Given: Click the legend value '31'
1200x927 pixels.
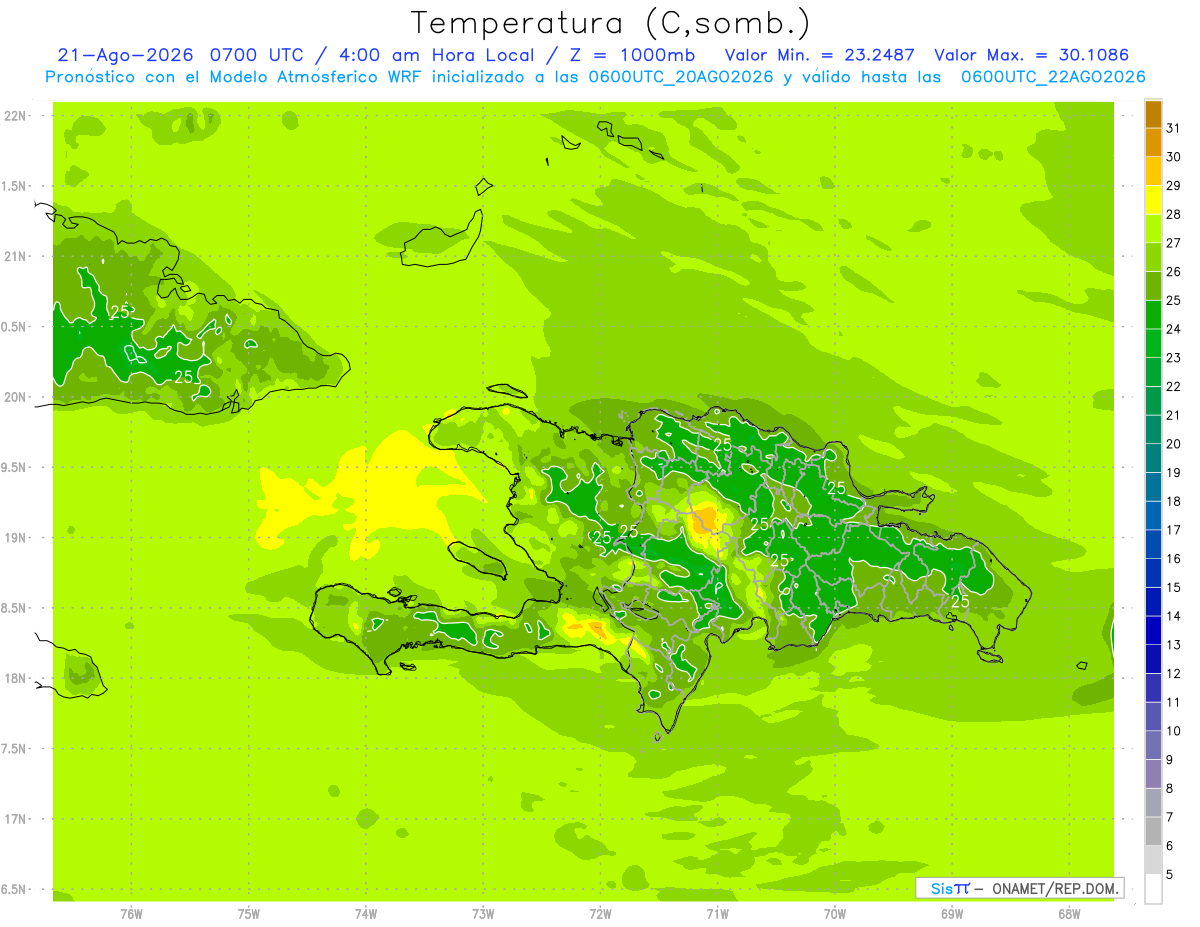Looking at the screenshot, I should [1174, 128].
